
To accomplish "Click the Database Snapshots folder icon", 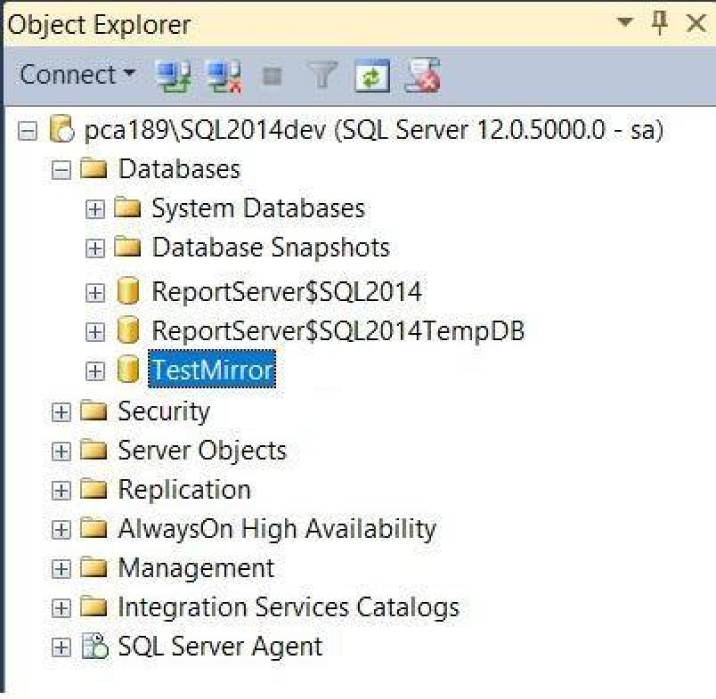I will (127, 247).
